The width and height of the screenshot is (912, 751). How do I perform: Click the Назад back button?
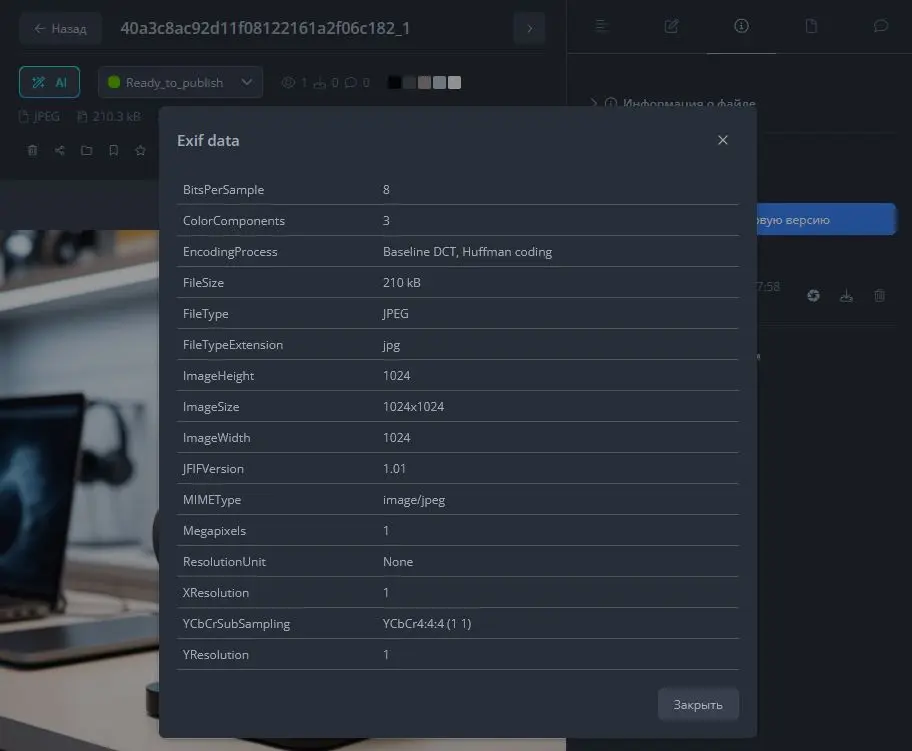point(60,28)
